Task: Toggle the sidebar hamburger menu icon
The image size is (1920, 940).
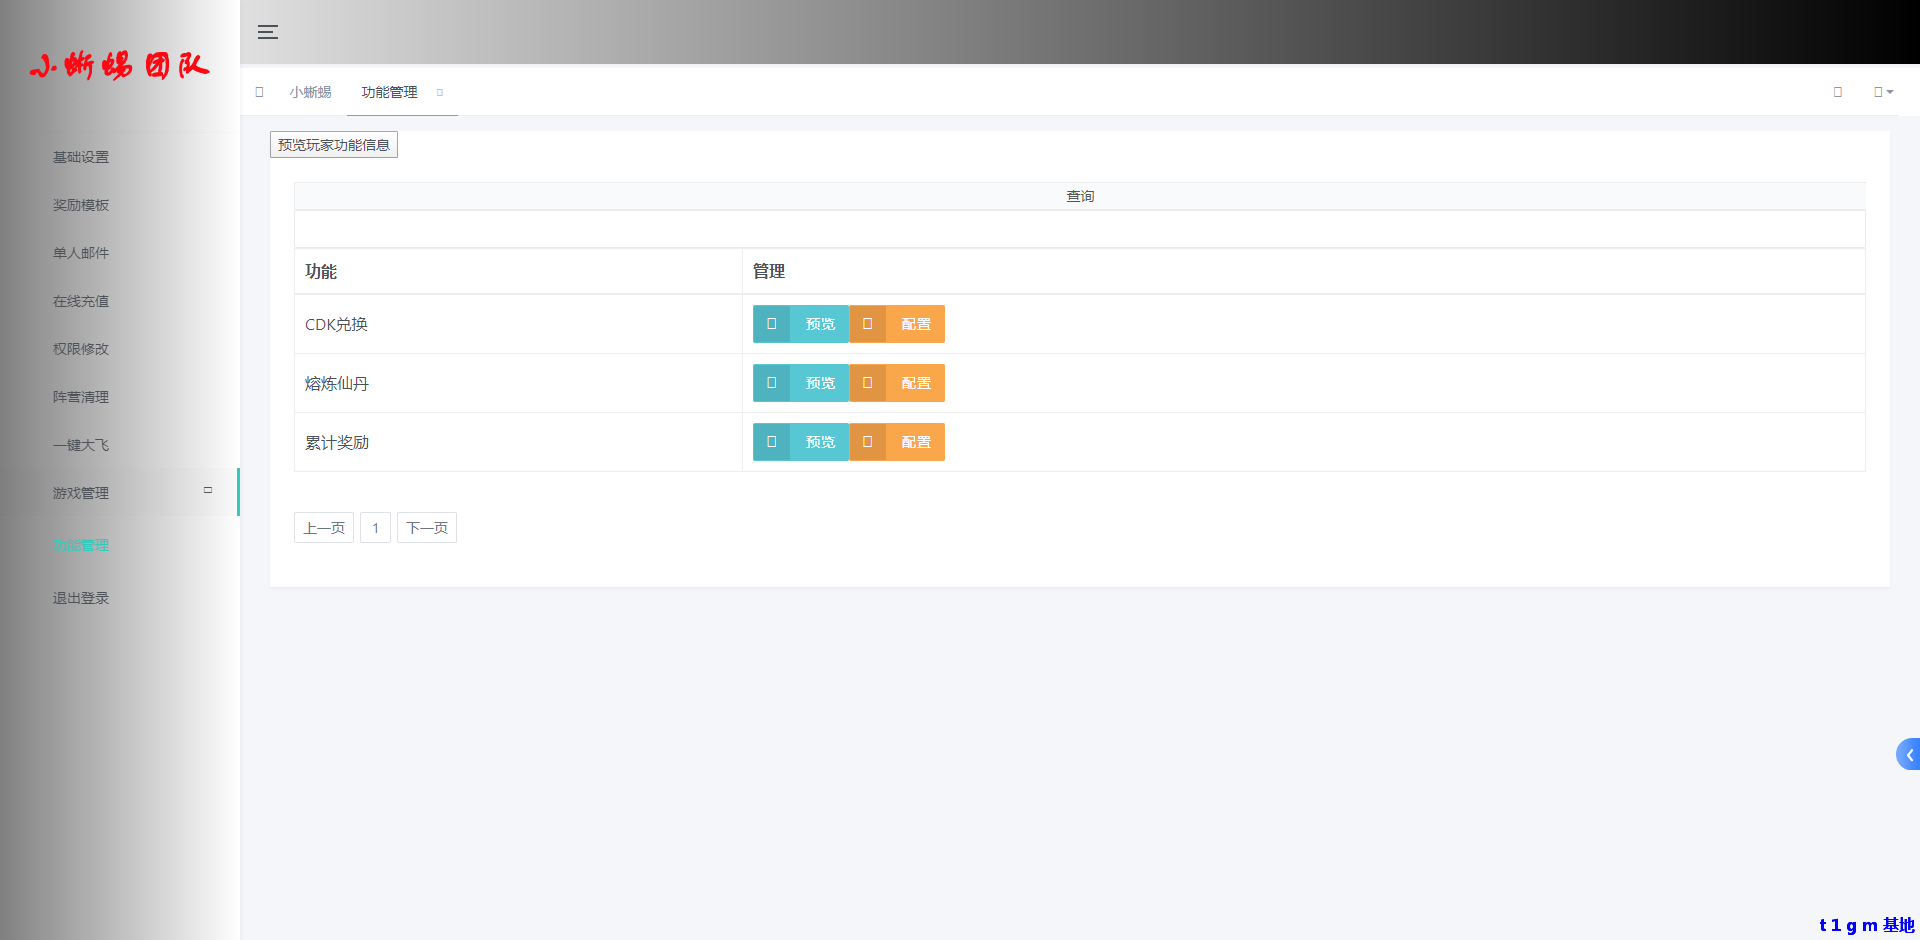Action: [268, 32]
